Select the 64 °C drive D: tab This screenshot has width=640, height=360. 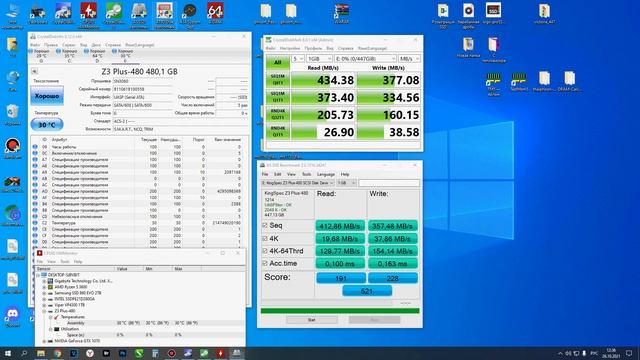pos(95,56)
